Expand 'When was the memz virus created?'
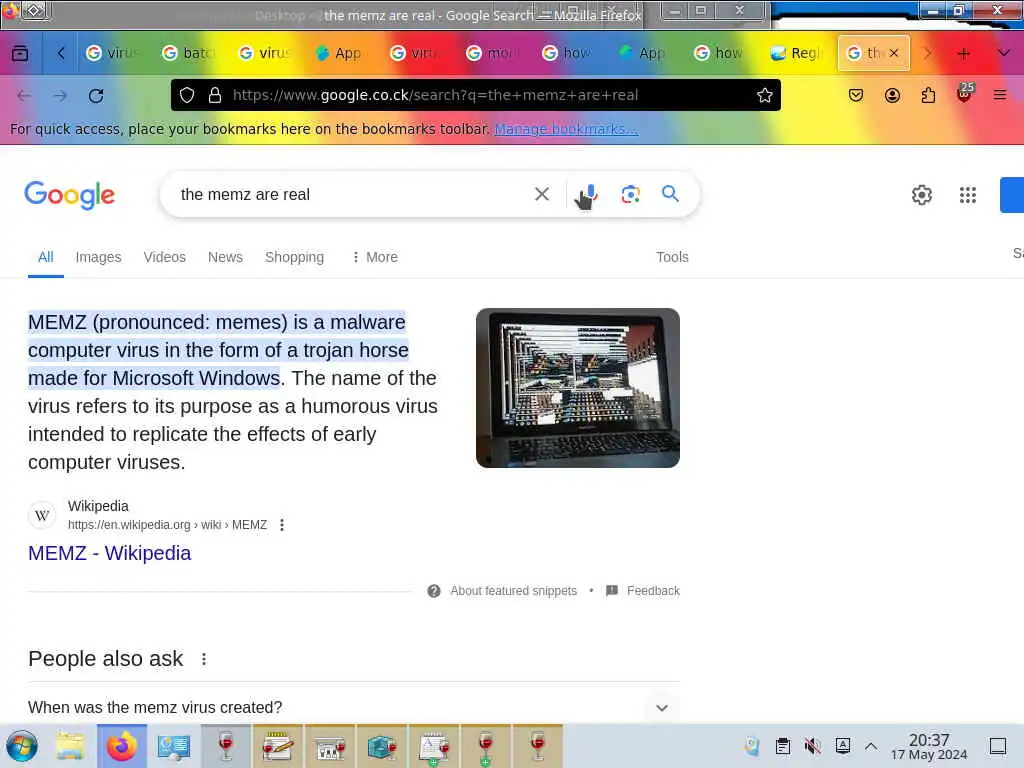 click(x=354, y=707)
